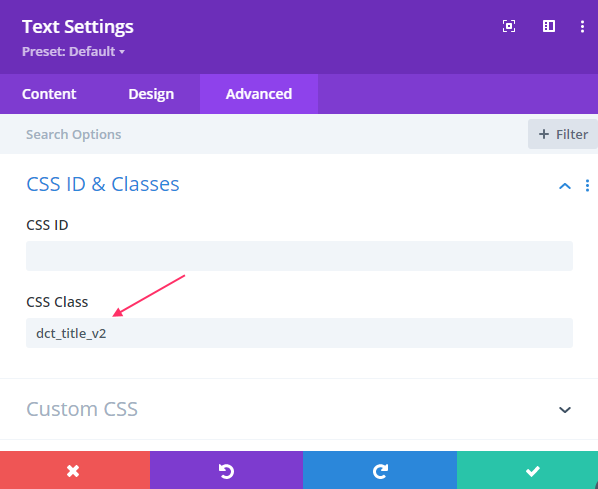Open the header three-dot options menu
Screen dimensions: 598x489
[x=582, y=26]
